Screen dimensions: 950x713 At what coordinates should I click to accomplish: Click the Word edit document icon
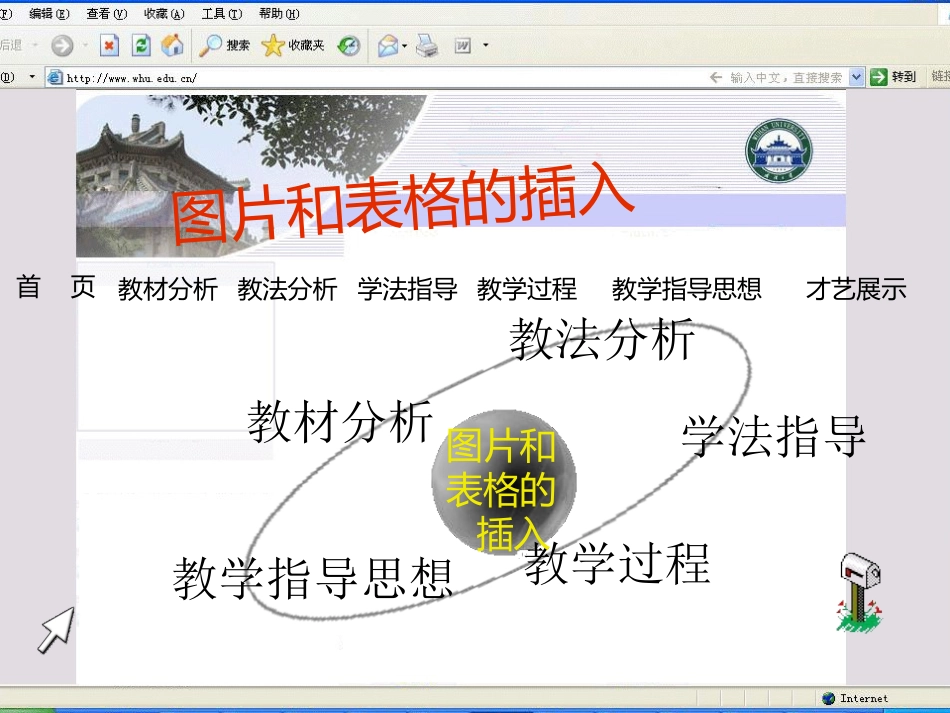click(463, 45)
